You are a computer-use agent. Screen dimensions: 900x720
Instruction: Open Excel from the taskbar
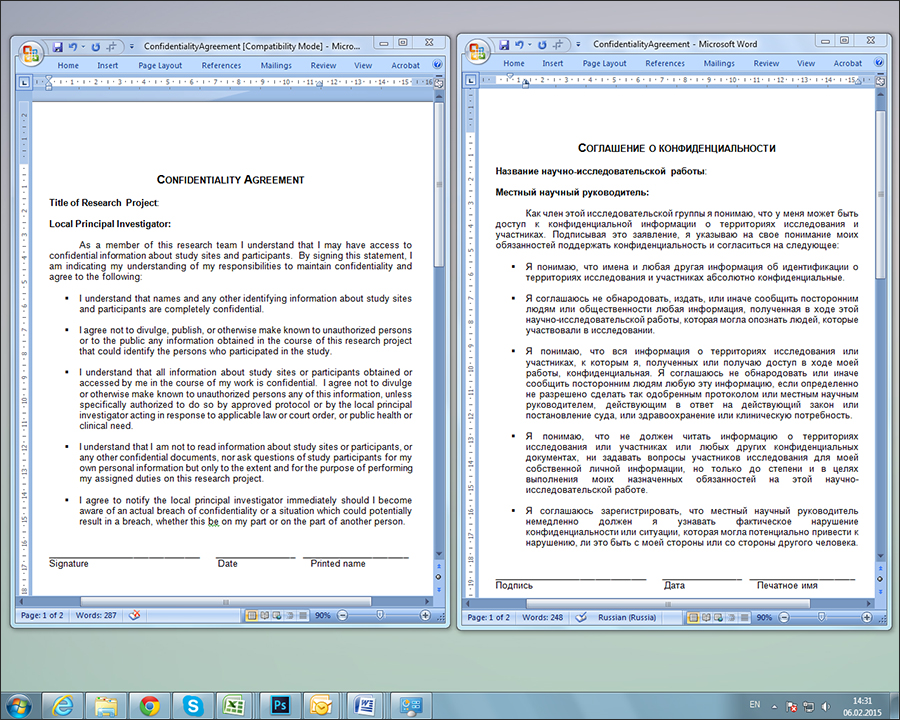235,705
